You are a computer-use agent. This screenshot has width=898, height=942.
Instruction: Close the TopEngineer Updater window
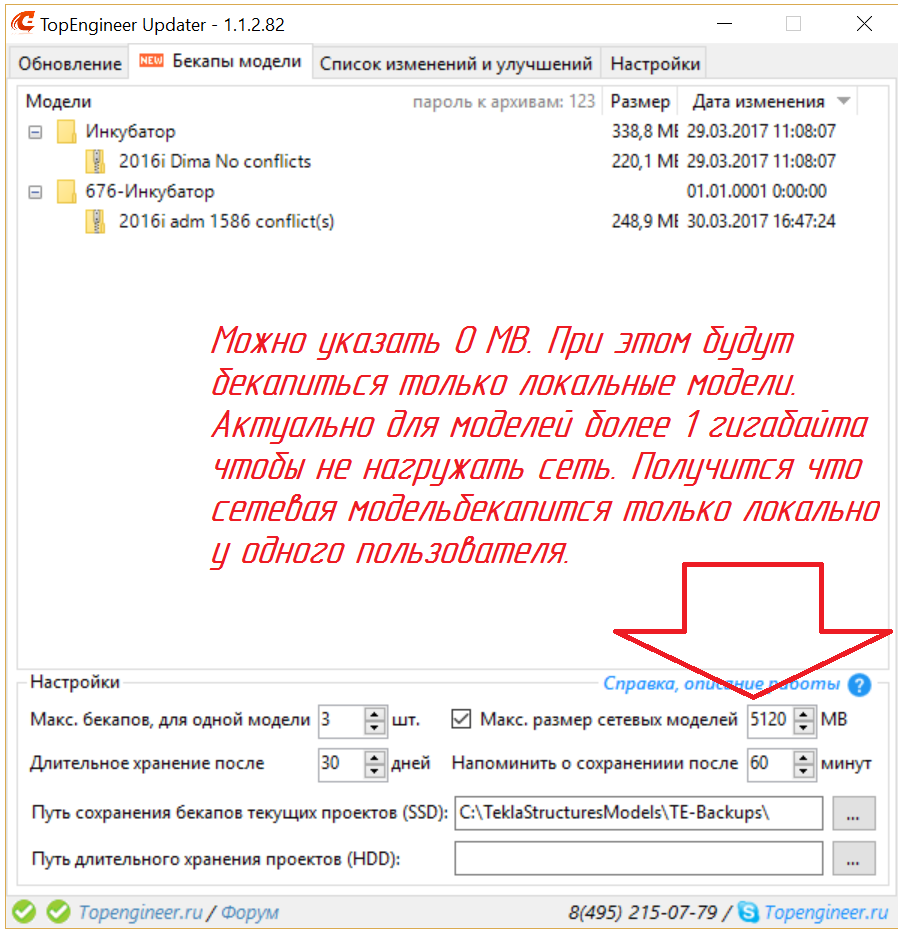864,24
